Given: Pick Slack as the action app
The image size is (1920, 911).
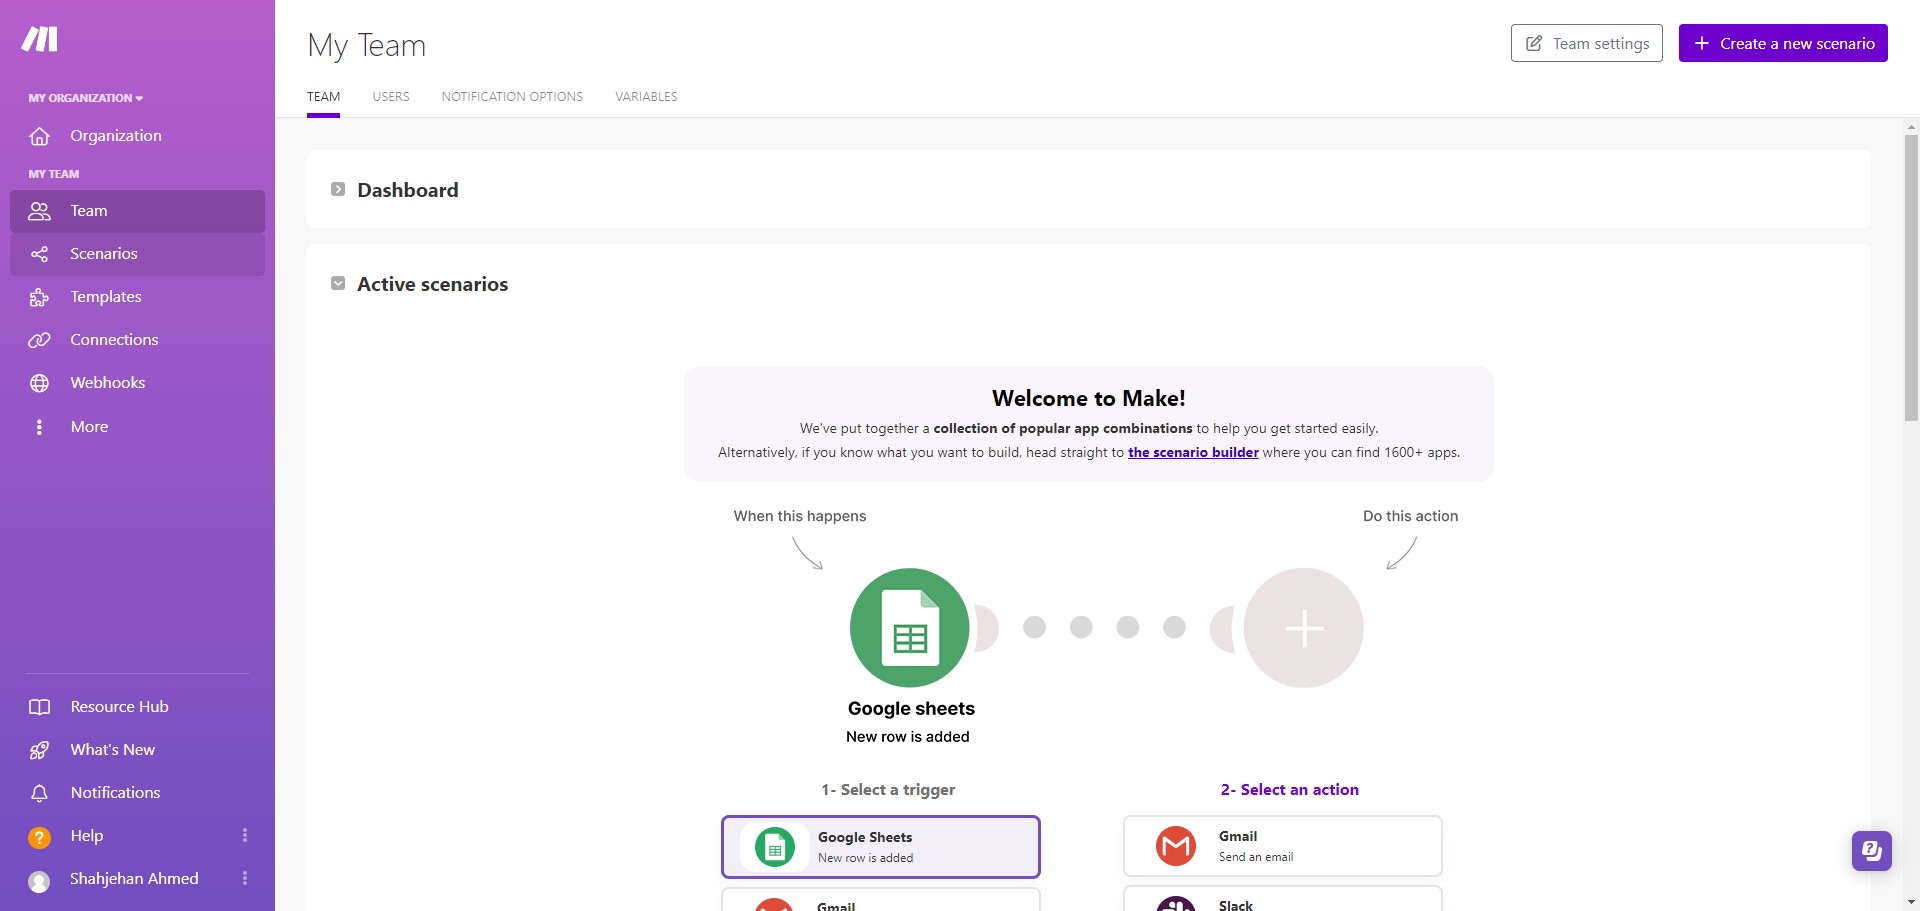Looking at the screenshot, I should coord(1282,900).
